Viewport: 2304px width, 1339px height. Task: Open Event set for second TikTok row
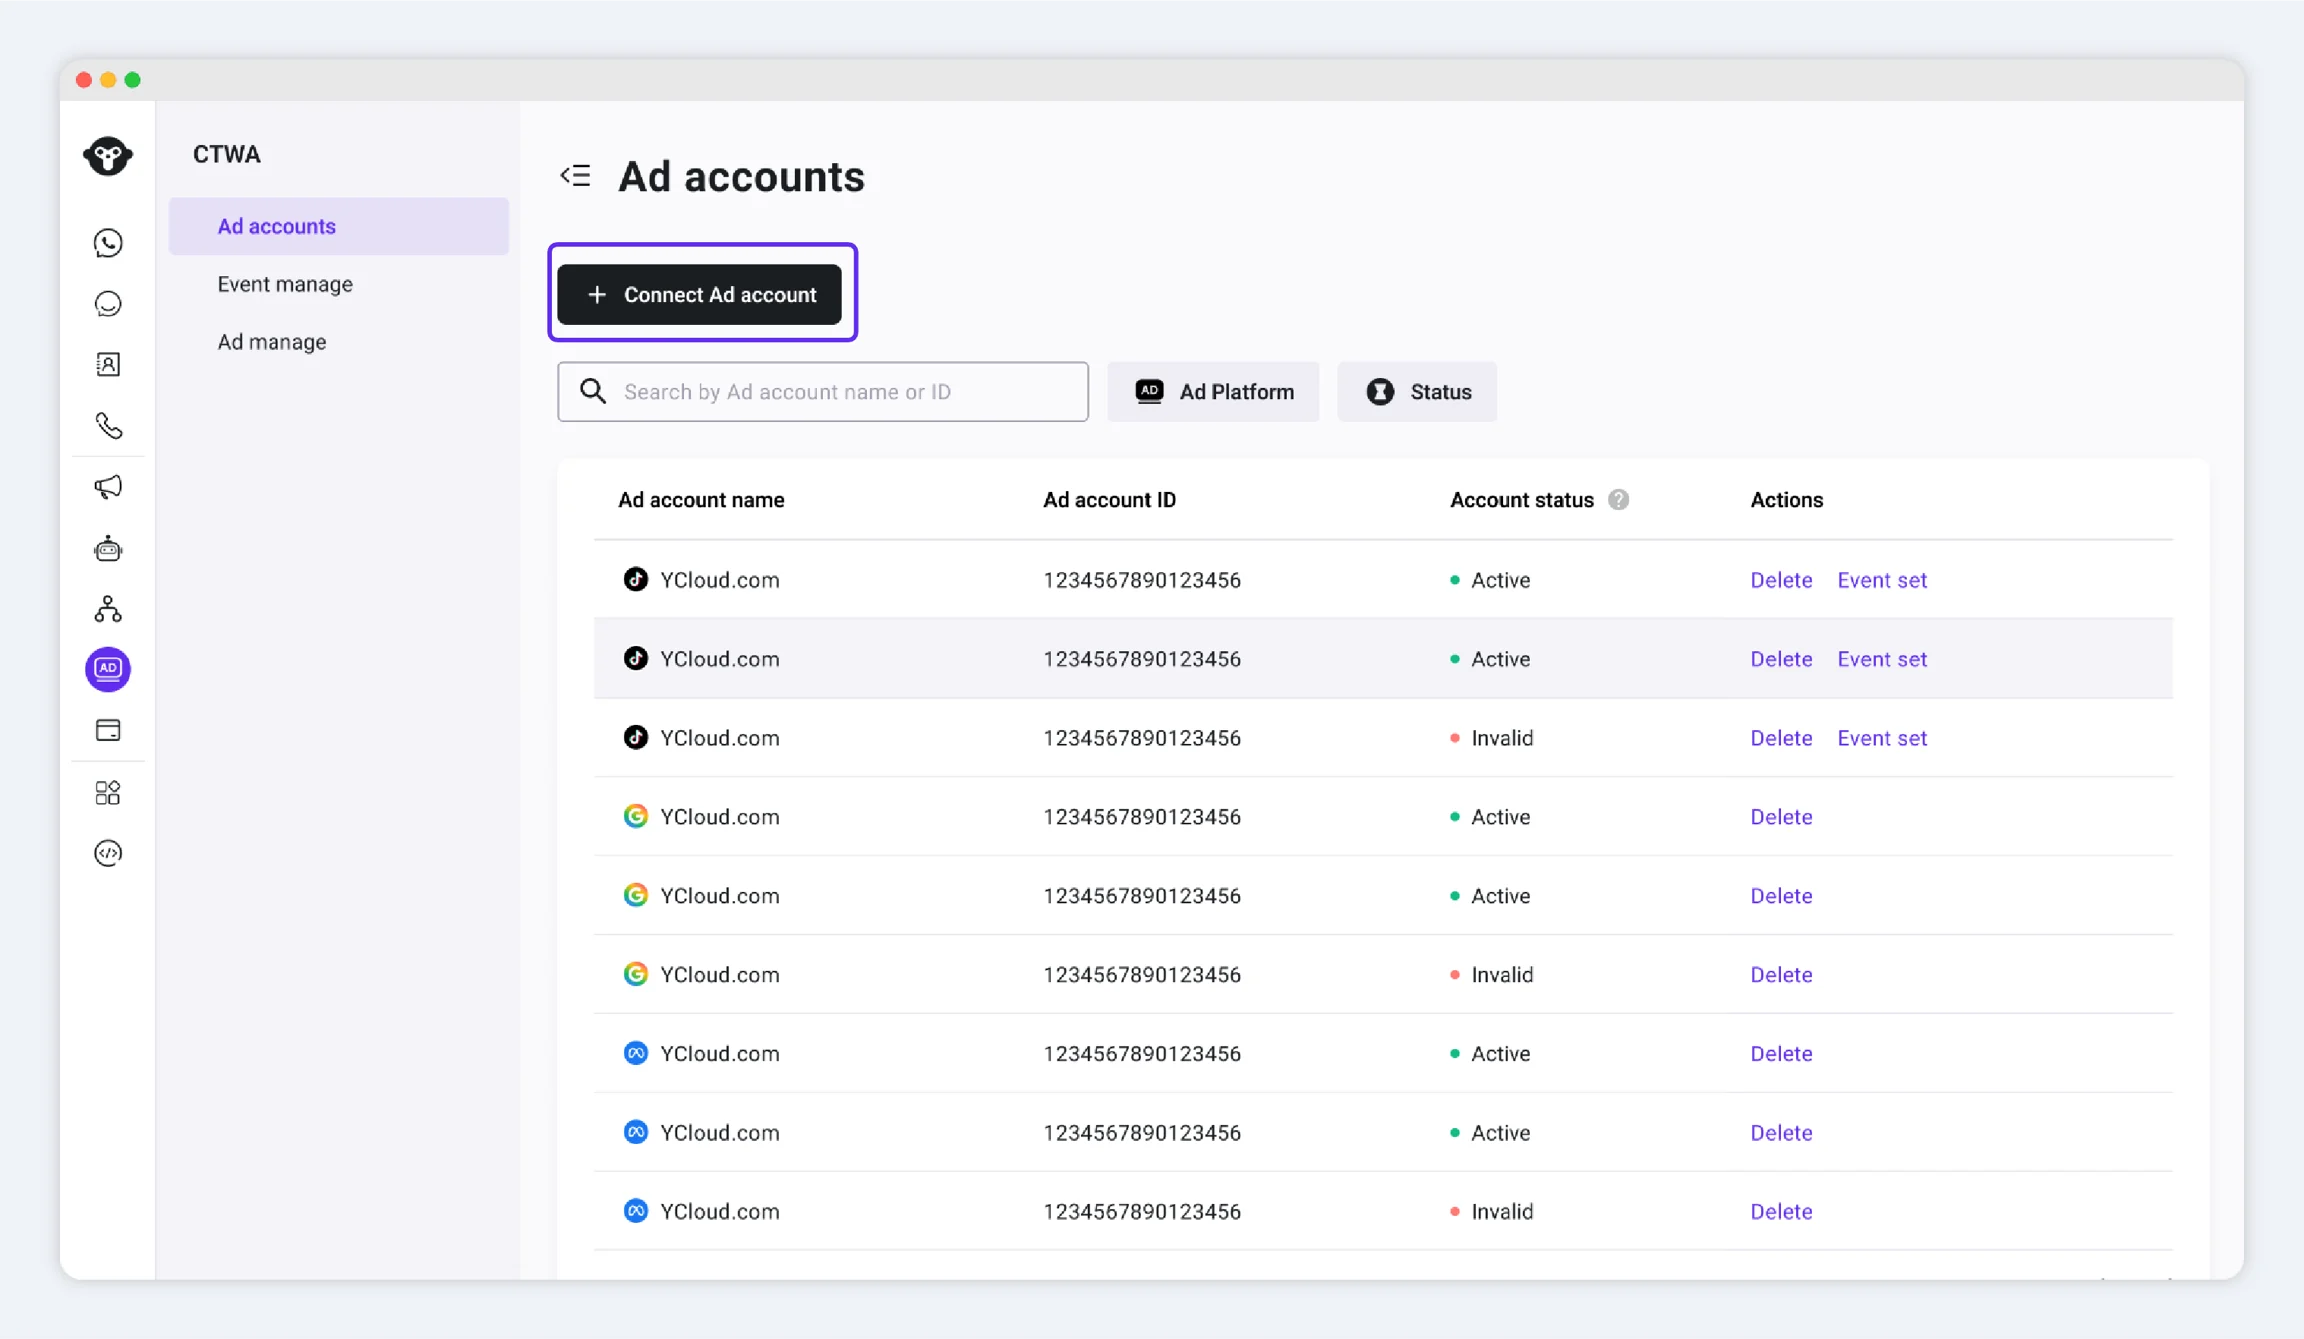click(x=1882, y=659)
